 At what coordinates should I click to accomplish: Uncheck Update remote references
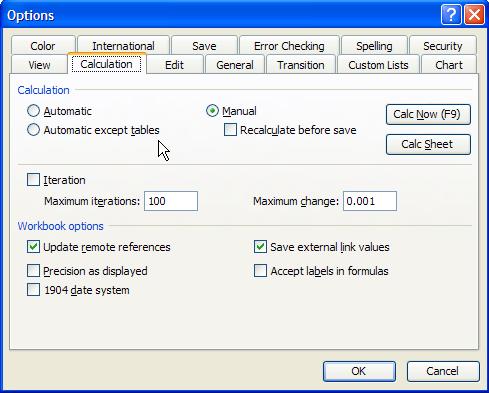pyautogui.click(x=33, y=247)
